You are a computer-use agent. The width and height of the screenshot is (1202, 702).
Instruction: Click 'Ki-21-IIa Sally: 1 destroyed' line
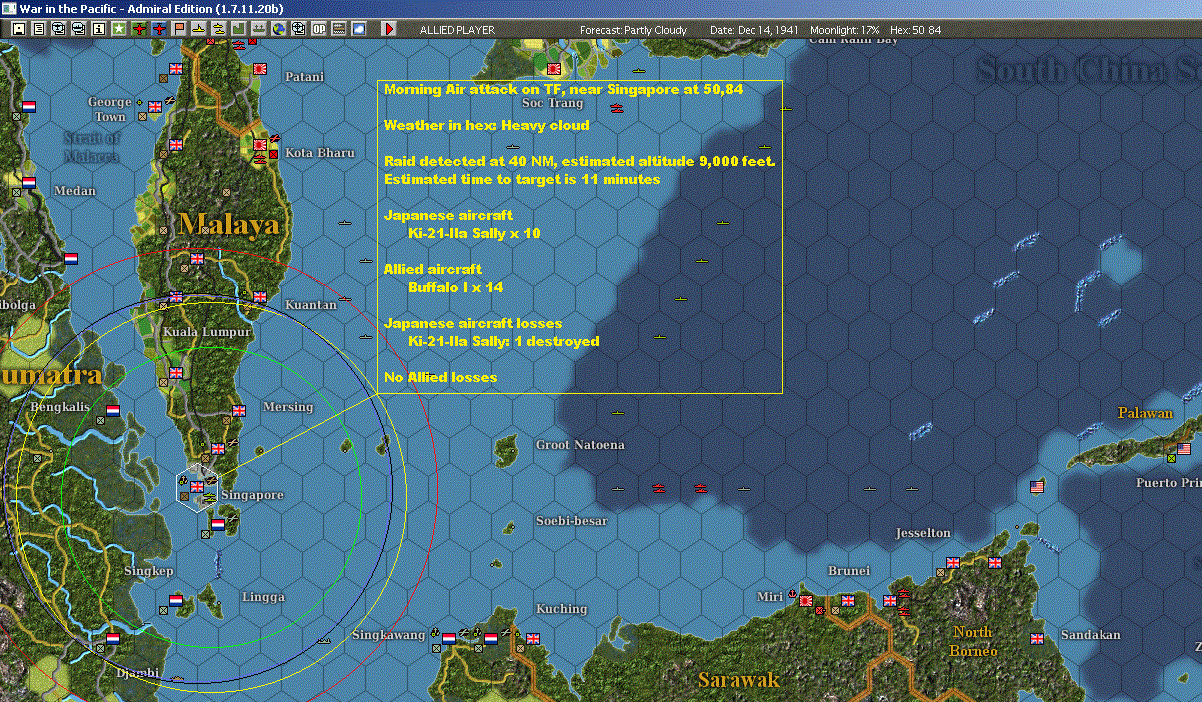pyautogui.click(x=504, y=341)
